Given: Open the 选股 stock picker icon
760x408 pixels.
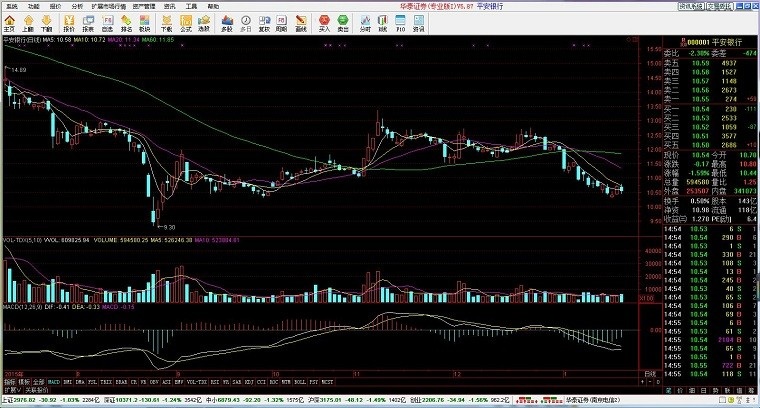Looking at the screenshot, I should click(x=204, y=23).
